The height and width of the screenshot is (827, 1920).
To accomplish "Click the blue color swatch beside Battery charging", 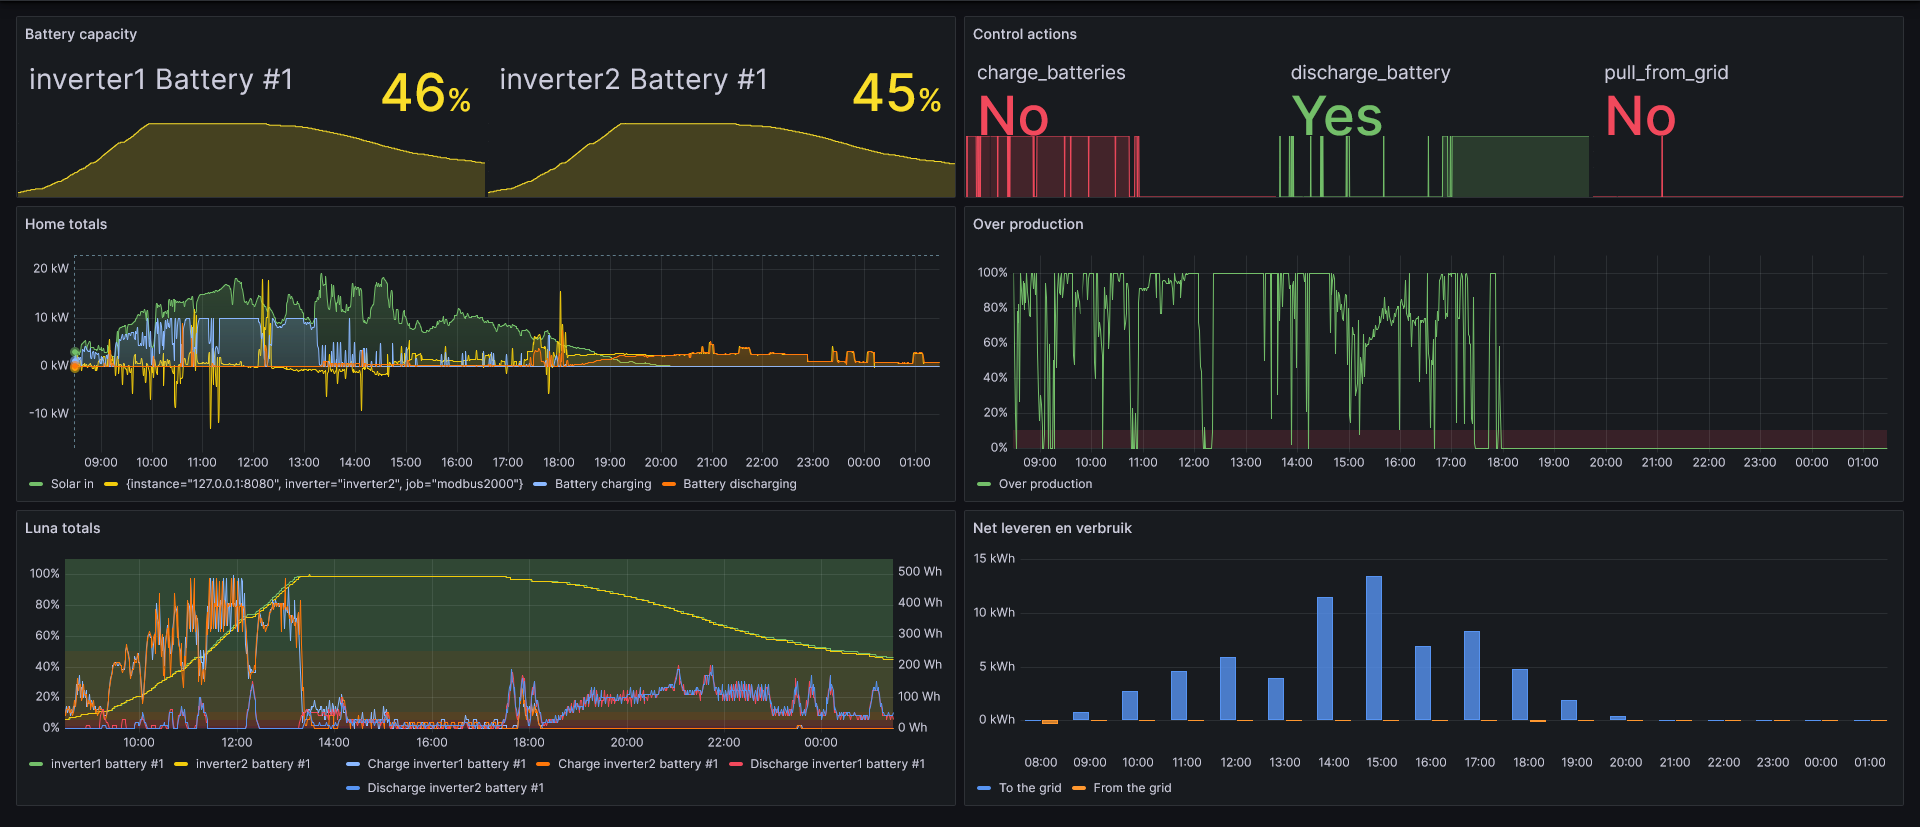I will pyautogui.click(x=540, y=484).
